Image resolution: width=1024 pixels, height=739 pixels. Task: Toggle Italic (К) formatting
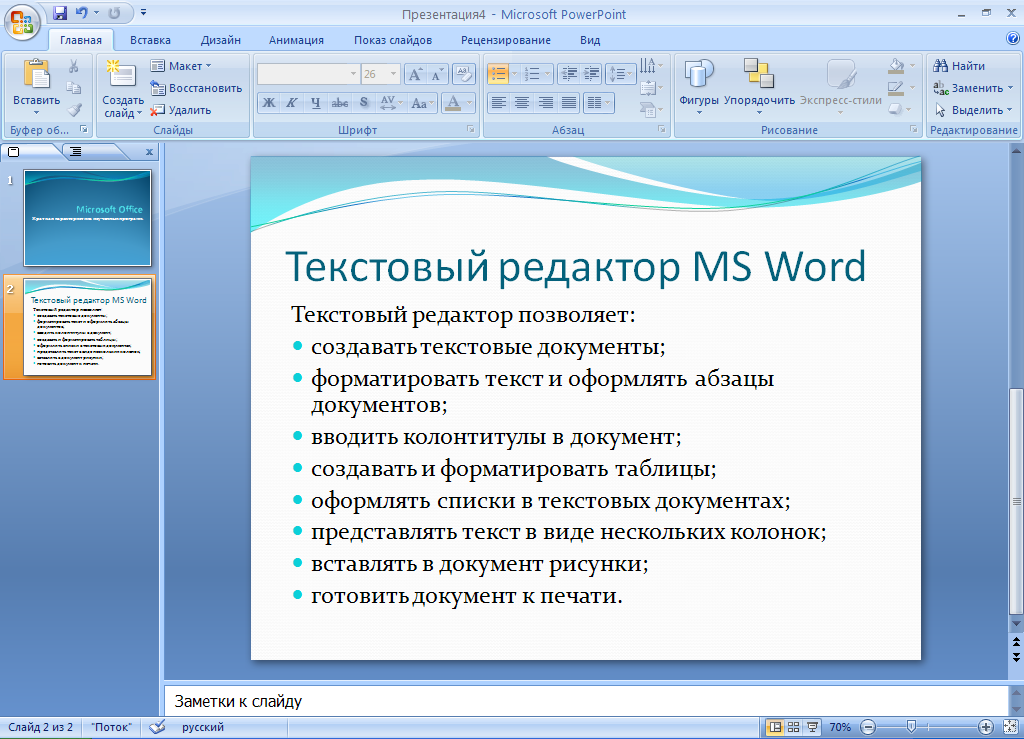(x=292, y=102)
